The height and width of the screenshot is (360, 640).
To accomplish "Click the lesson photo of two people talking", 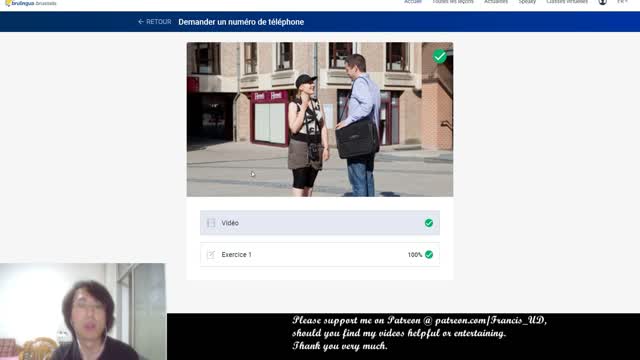I will pos(320,119).
